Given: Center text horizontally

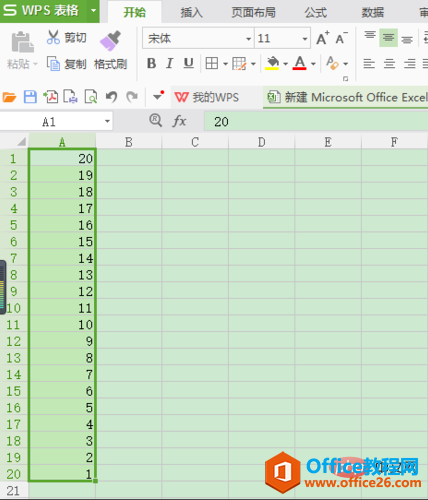Looking at the screenshot, I should 389,63.
